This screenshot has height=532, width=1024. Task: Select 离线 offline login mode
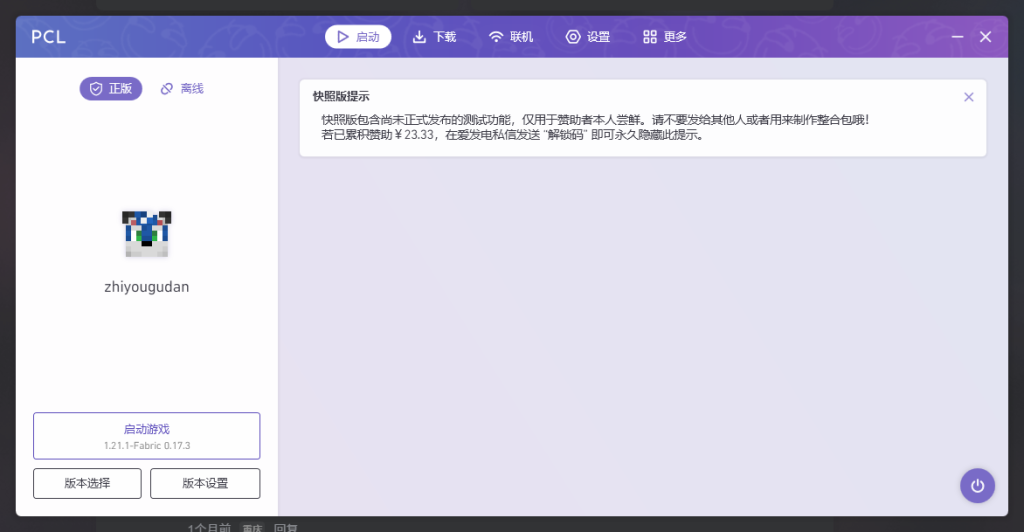182,89
